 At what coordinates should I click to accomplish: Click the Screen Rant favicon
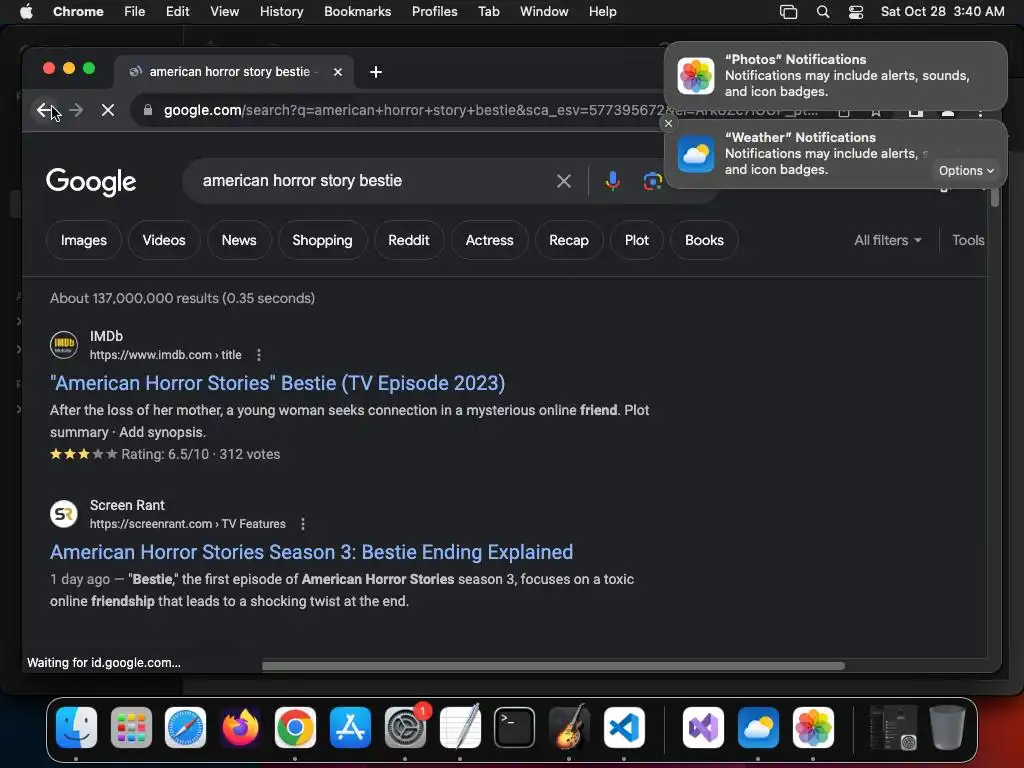coord(64,514)
